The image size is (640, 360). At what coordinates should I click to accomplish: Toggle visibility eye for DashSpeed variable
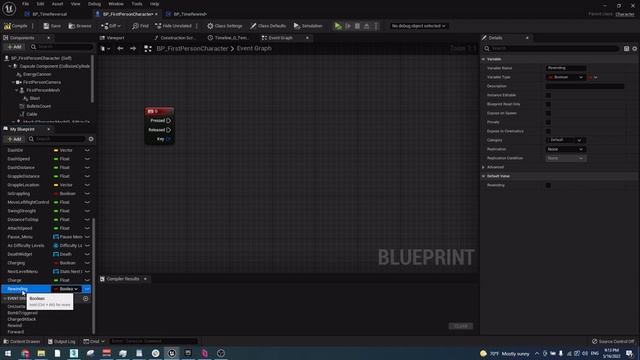point(87,159)
